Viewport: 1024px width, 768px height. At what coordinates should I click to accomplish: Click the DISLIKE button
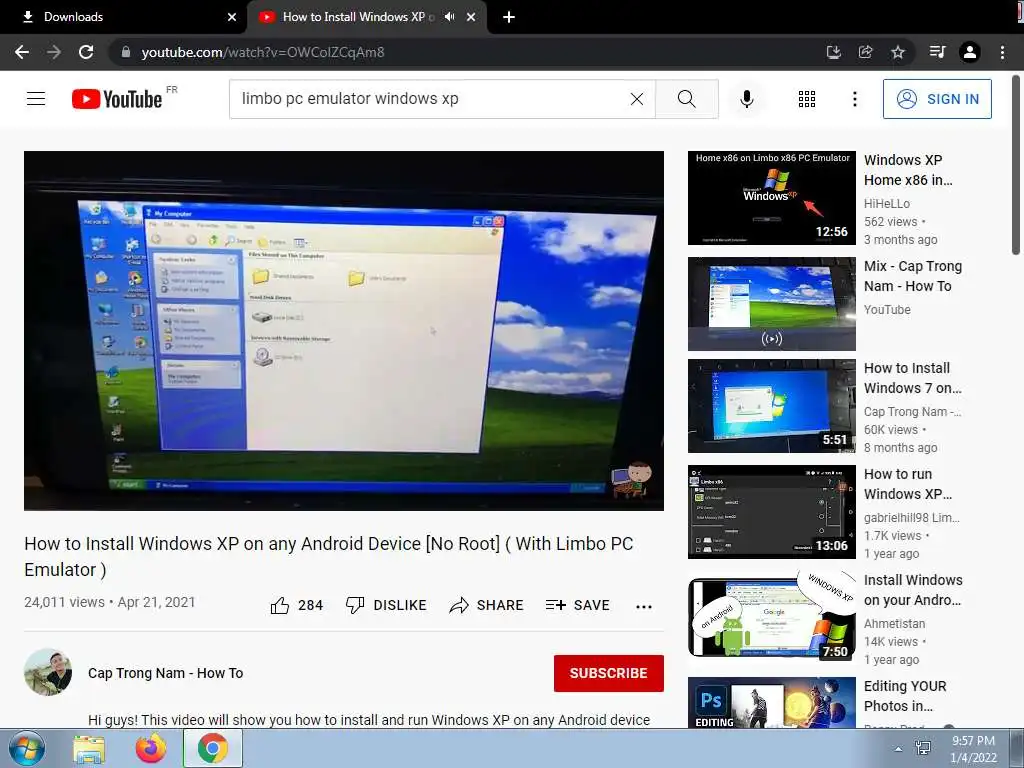[x=386, y=605]
